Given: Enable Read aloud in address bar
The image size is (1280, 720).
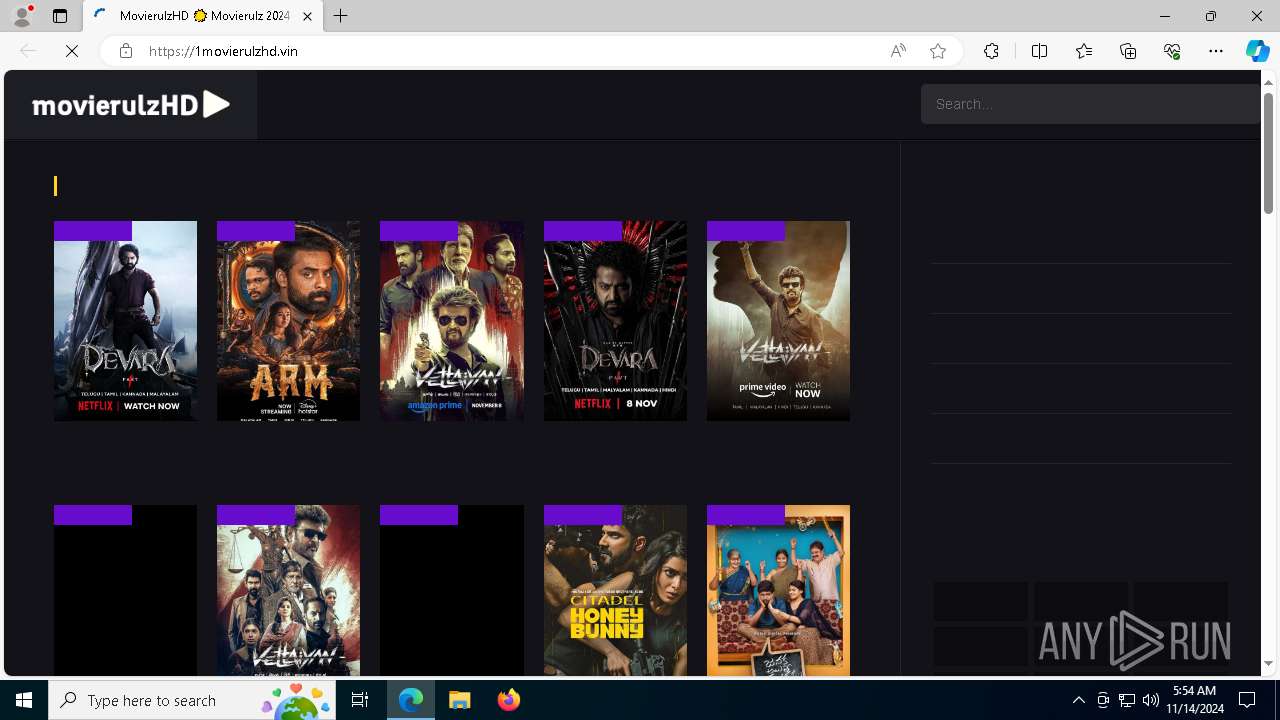Looking at the screenshot, I should click(x=898, y=51).
